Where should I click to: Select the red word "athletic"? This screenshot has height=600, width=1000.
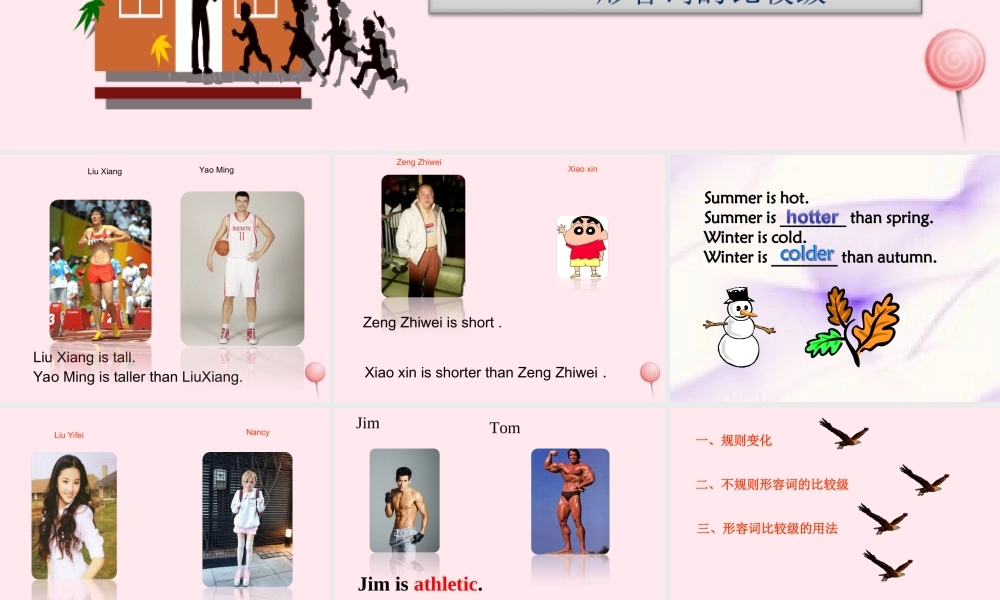click(x=445, y=584)
